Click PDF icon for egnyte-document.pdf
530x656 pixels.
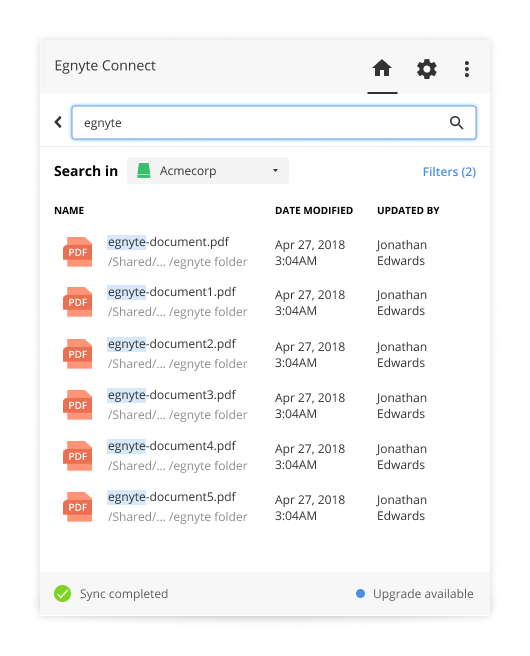[x=77, y=252]
